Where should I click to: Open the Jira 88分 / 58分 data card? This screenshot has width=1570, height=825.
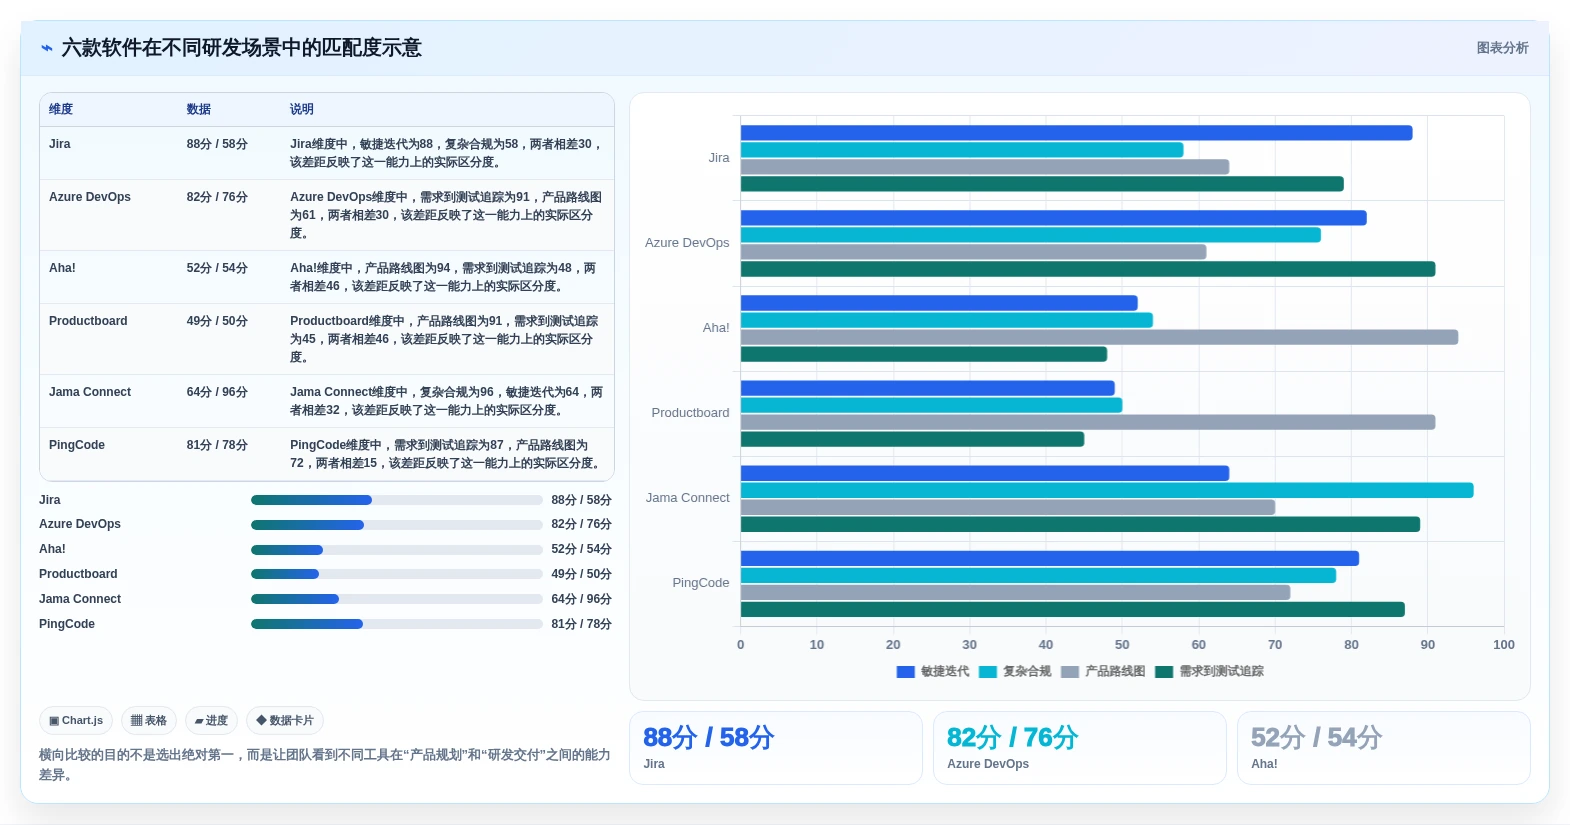point(776,748)
